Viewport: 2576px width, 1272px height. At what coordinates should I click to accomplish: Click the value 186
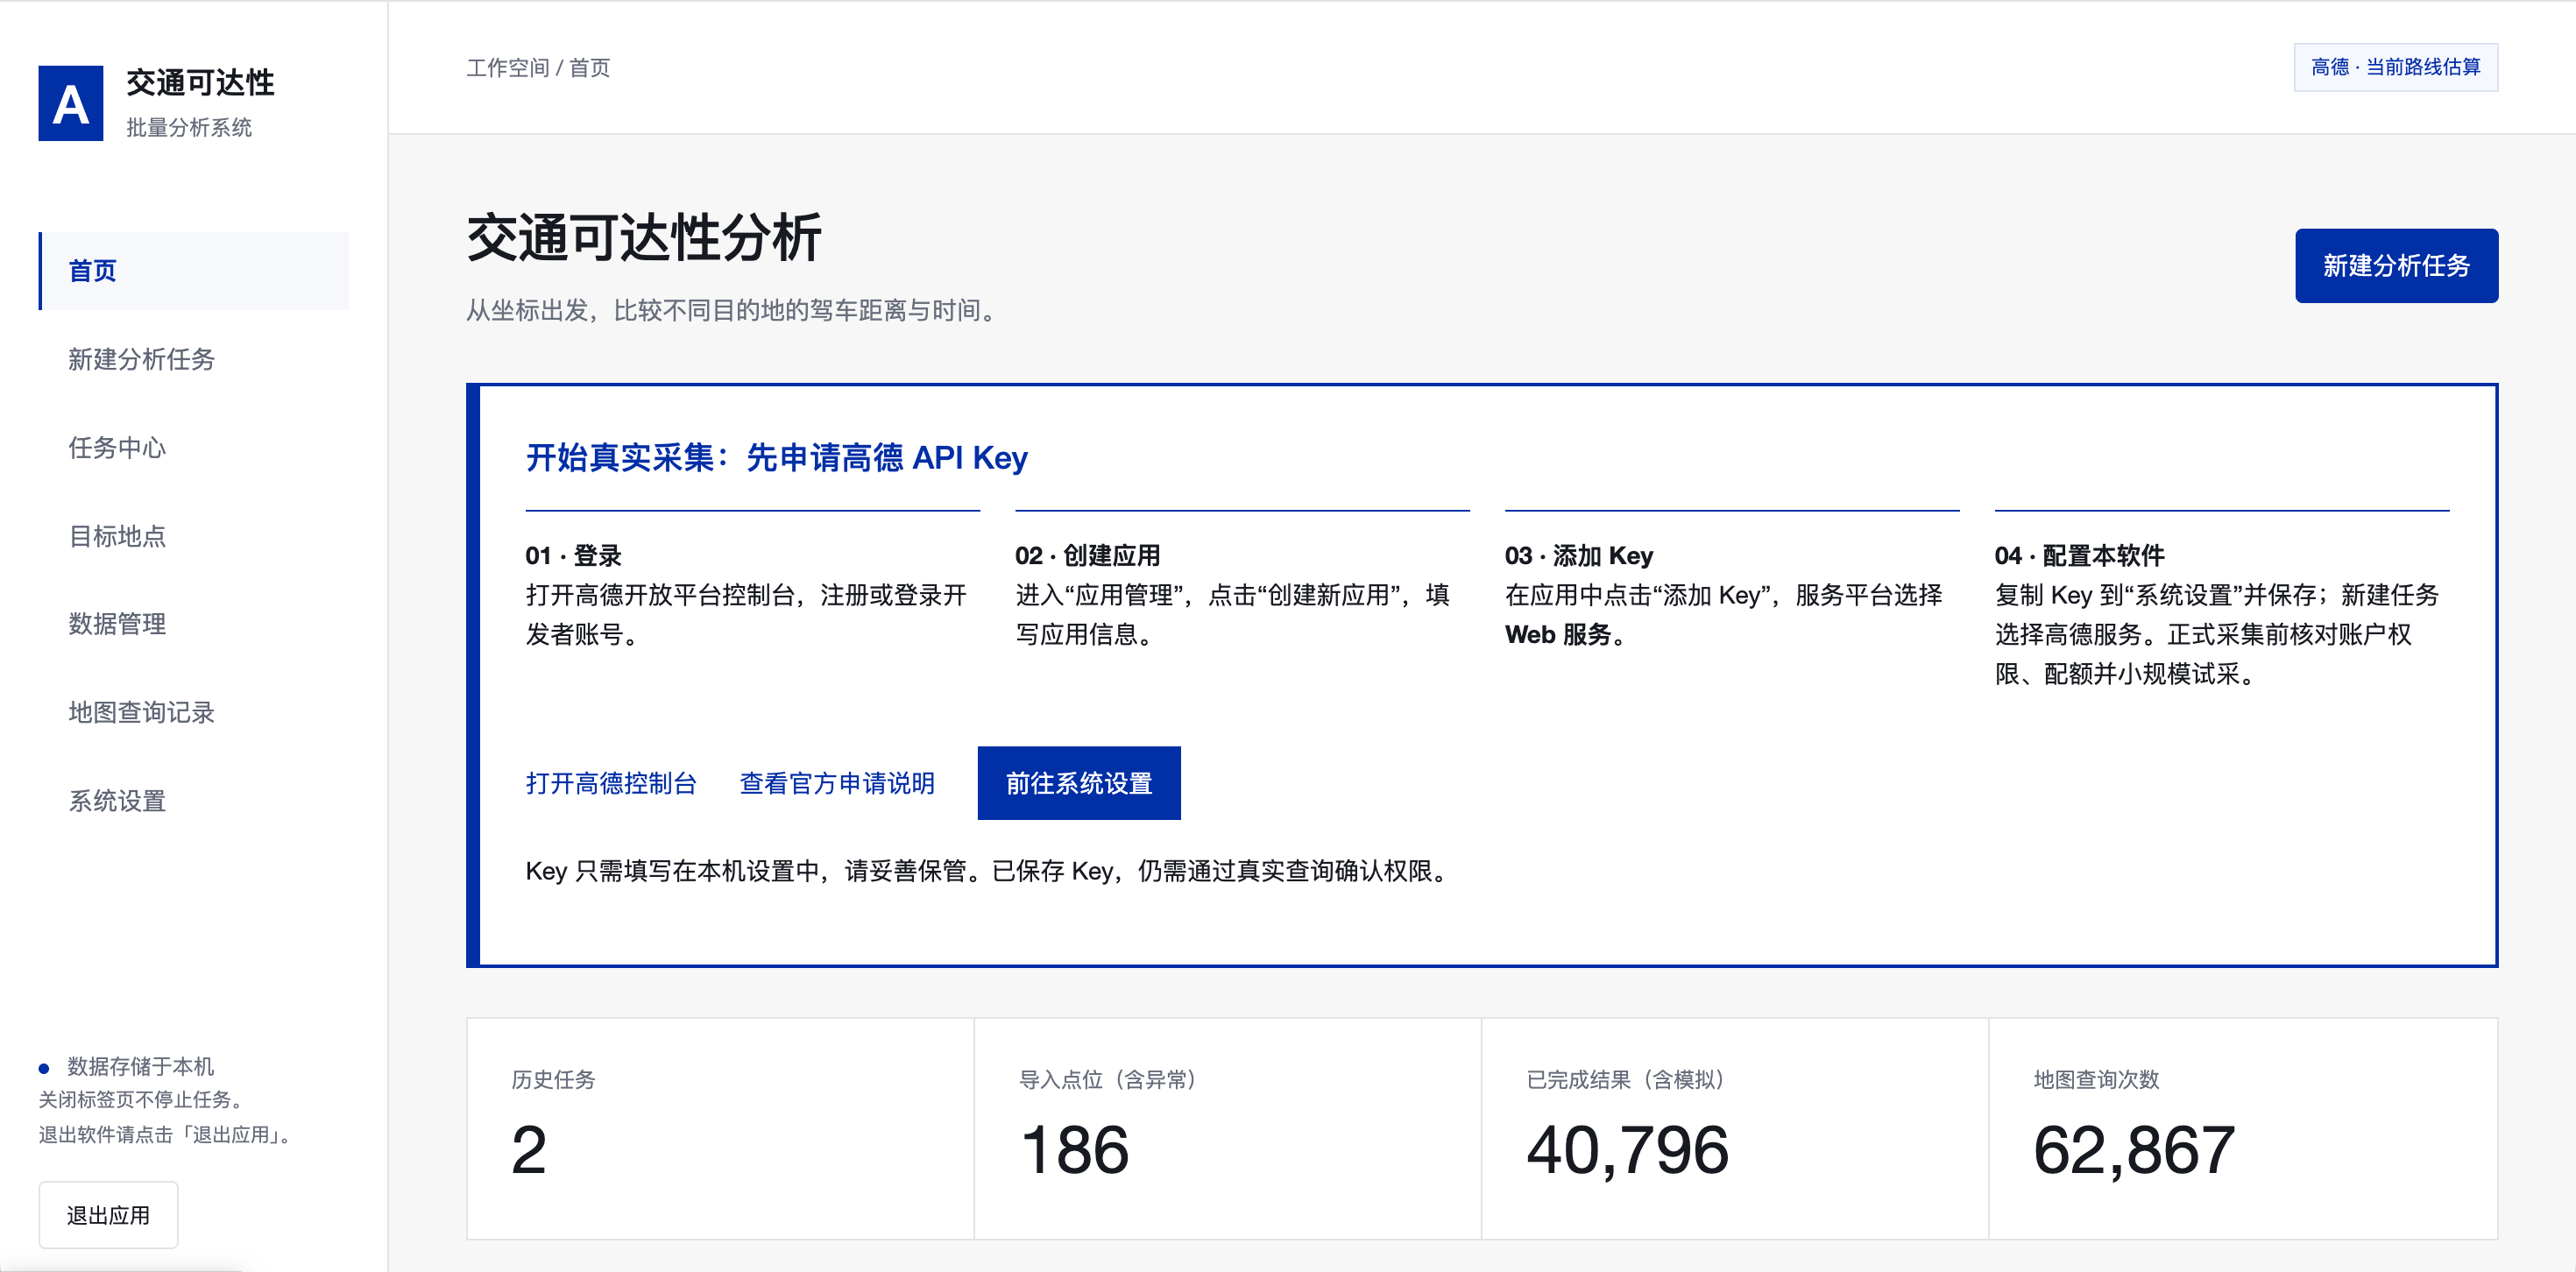[x=1074, y=1150]
